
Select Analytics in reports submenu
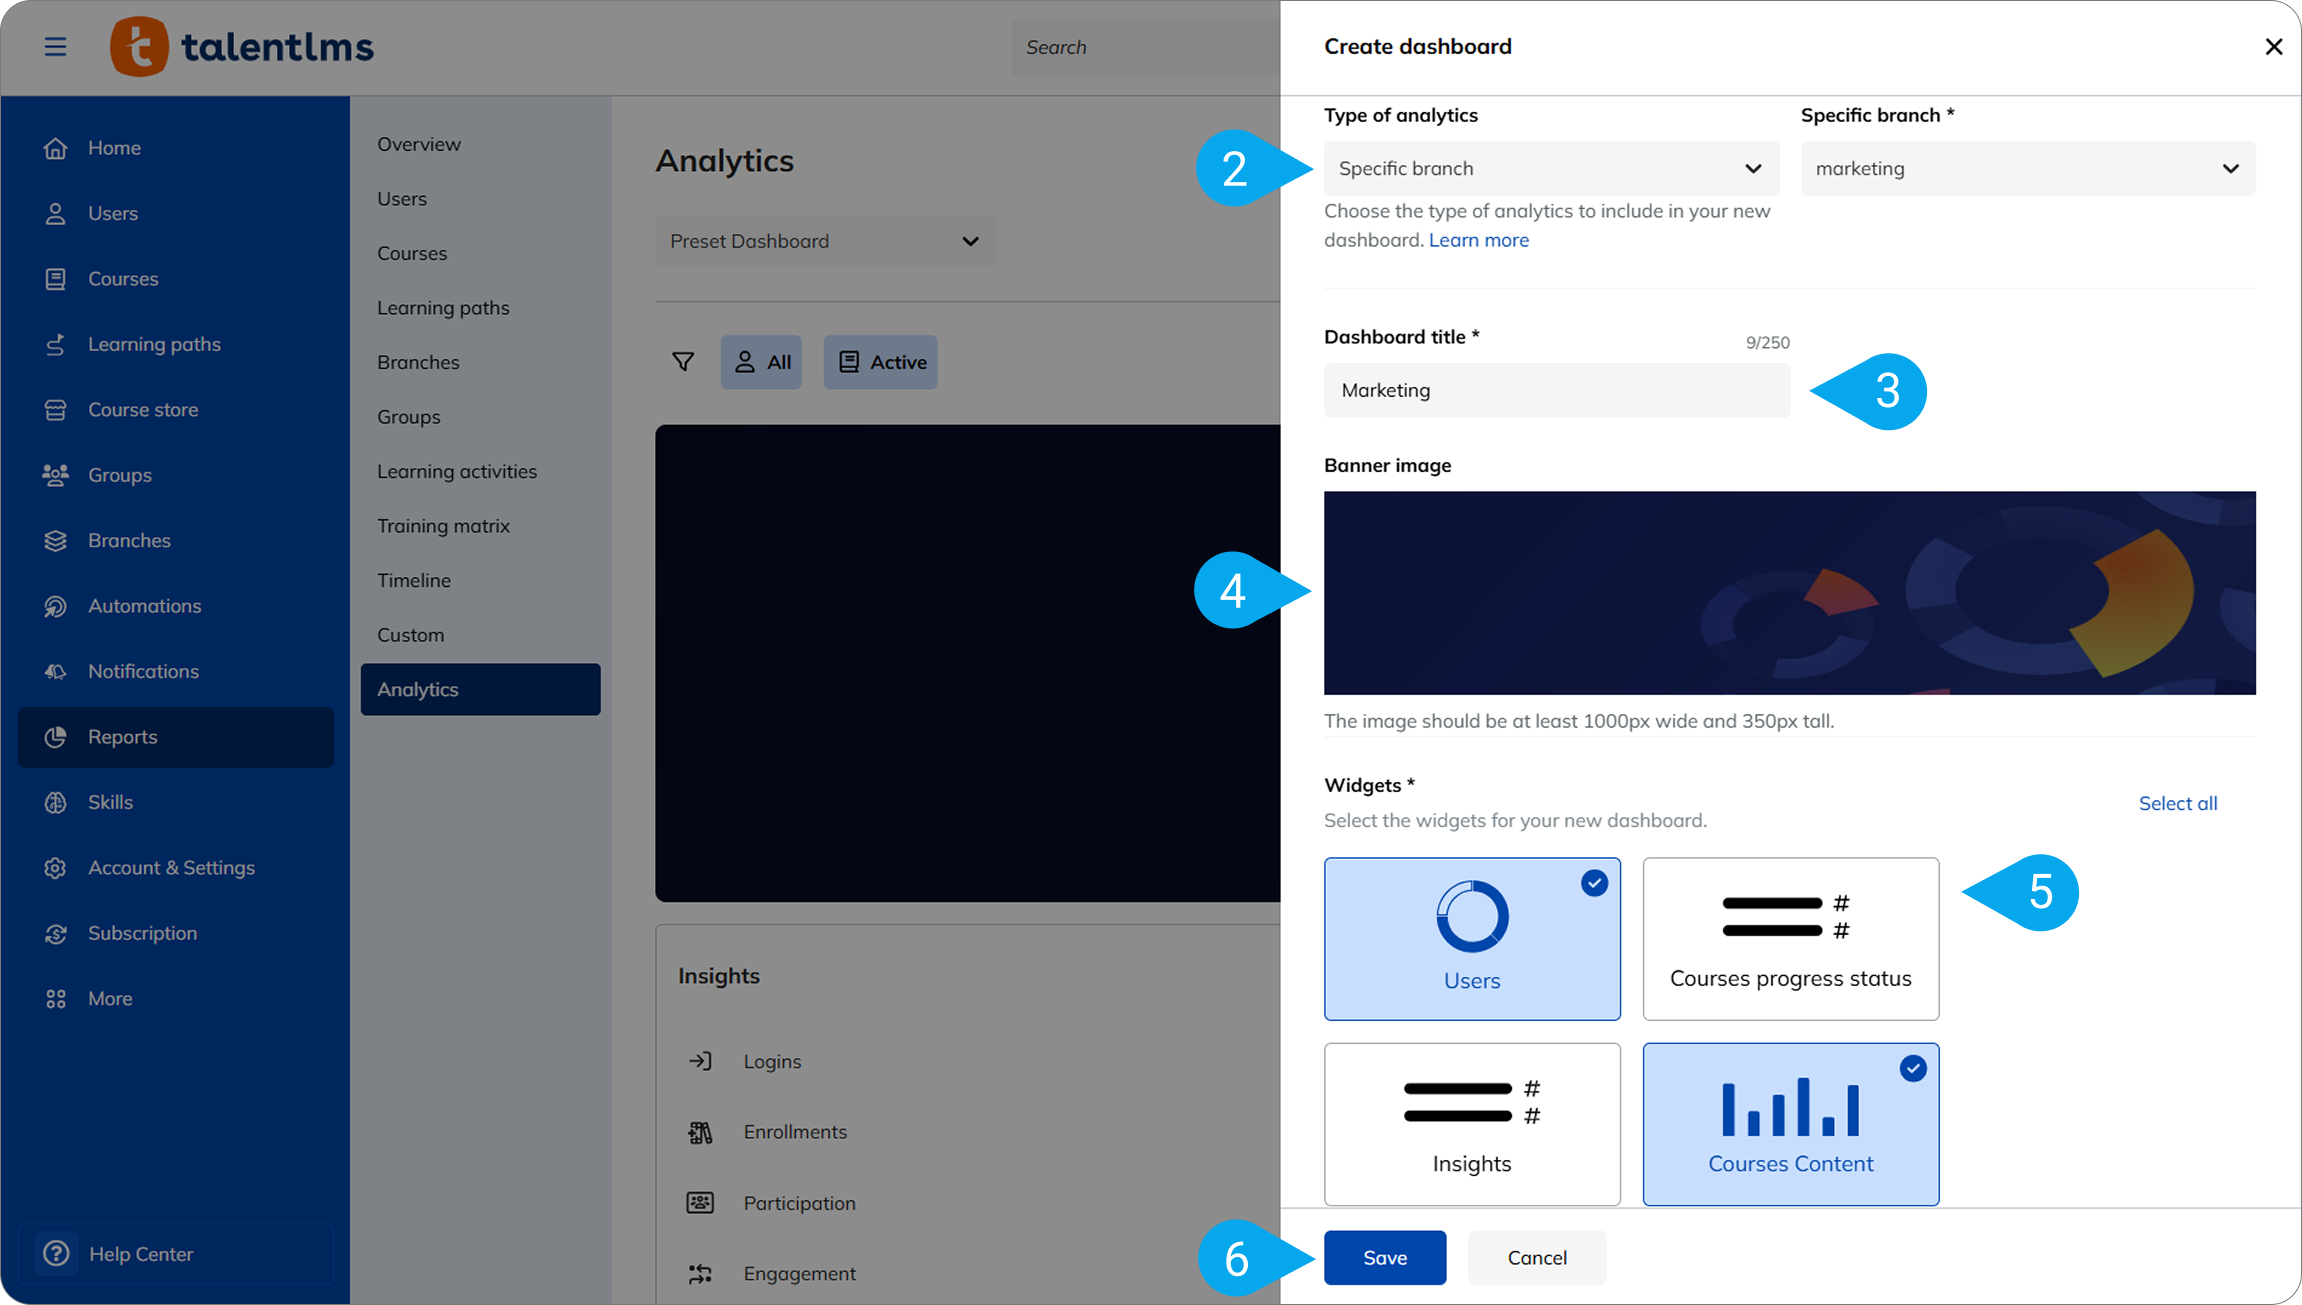[x=480, y=689]
